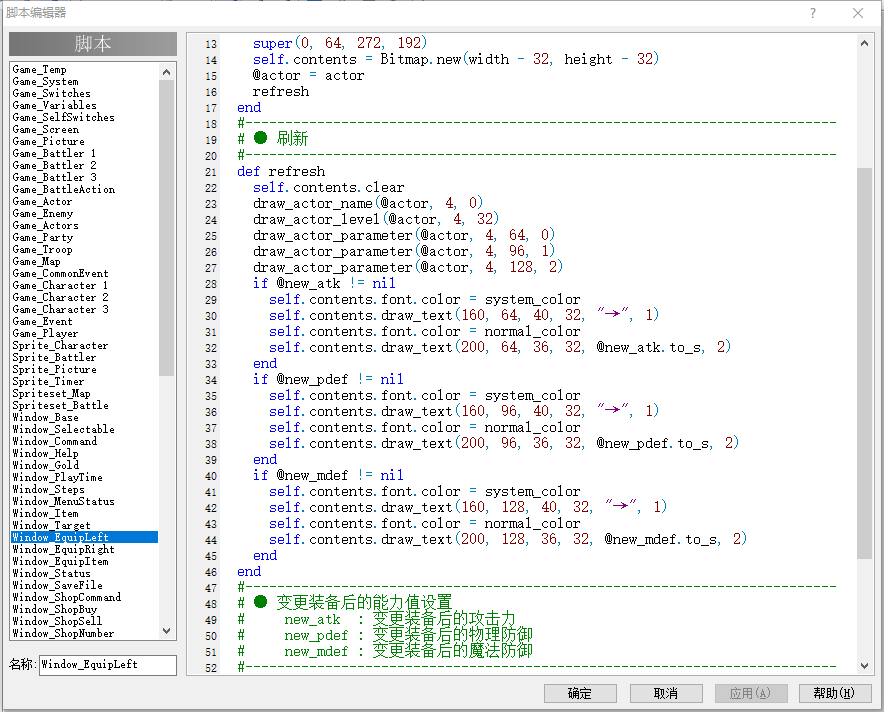Click the script list scroll up arrow
884x712 pixels.
coord(166,72)
